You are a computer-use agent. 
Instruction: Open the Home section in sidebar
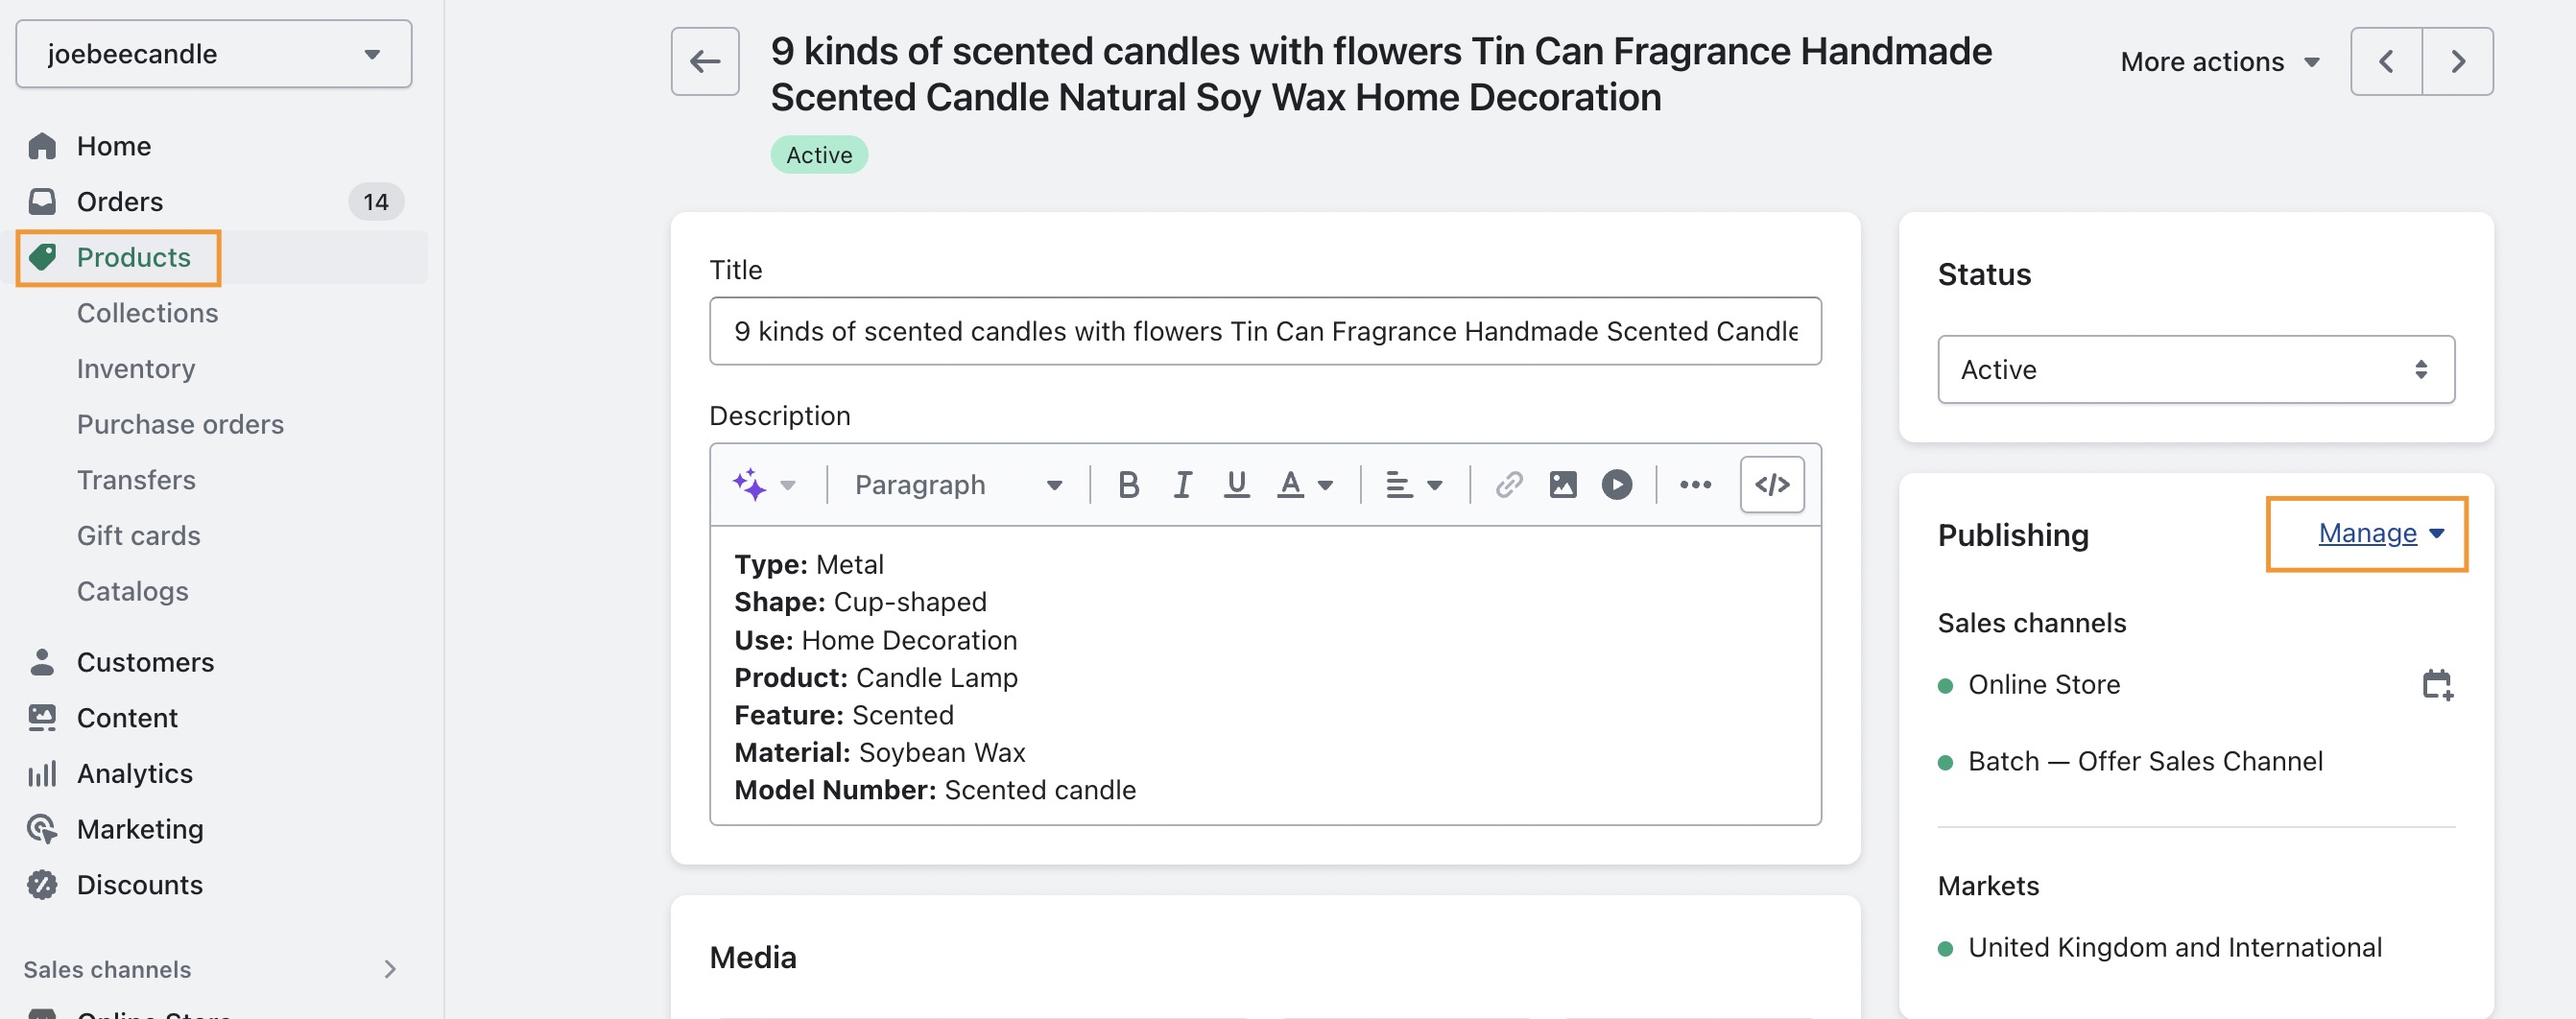[x=113, y=146]
